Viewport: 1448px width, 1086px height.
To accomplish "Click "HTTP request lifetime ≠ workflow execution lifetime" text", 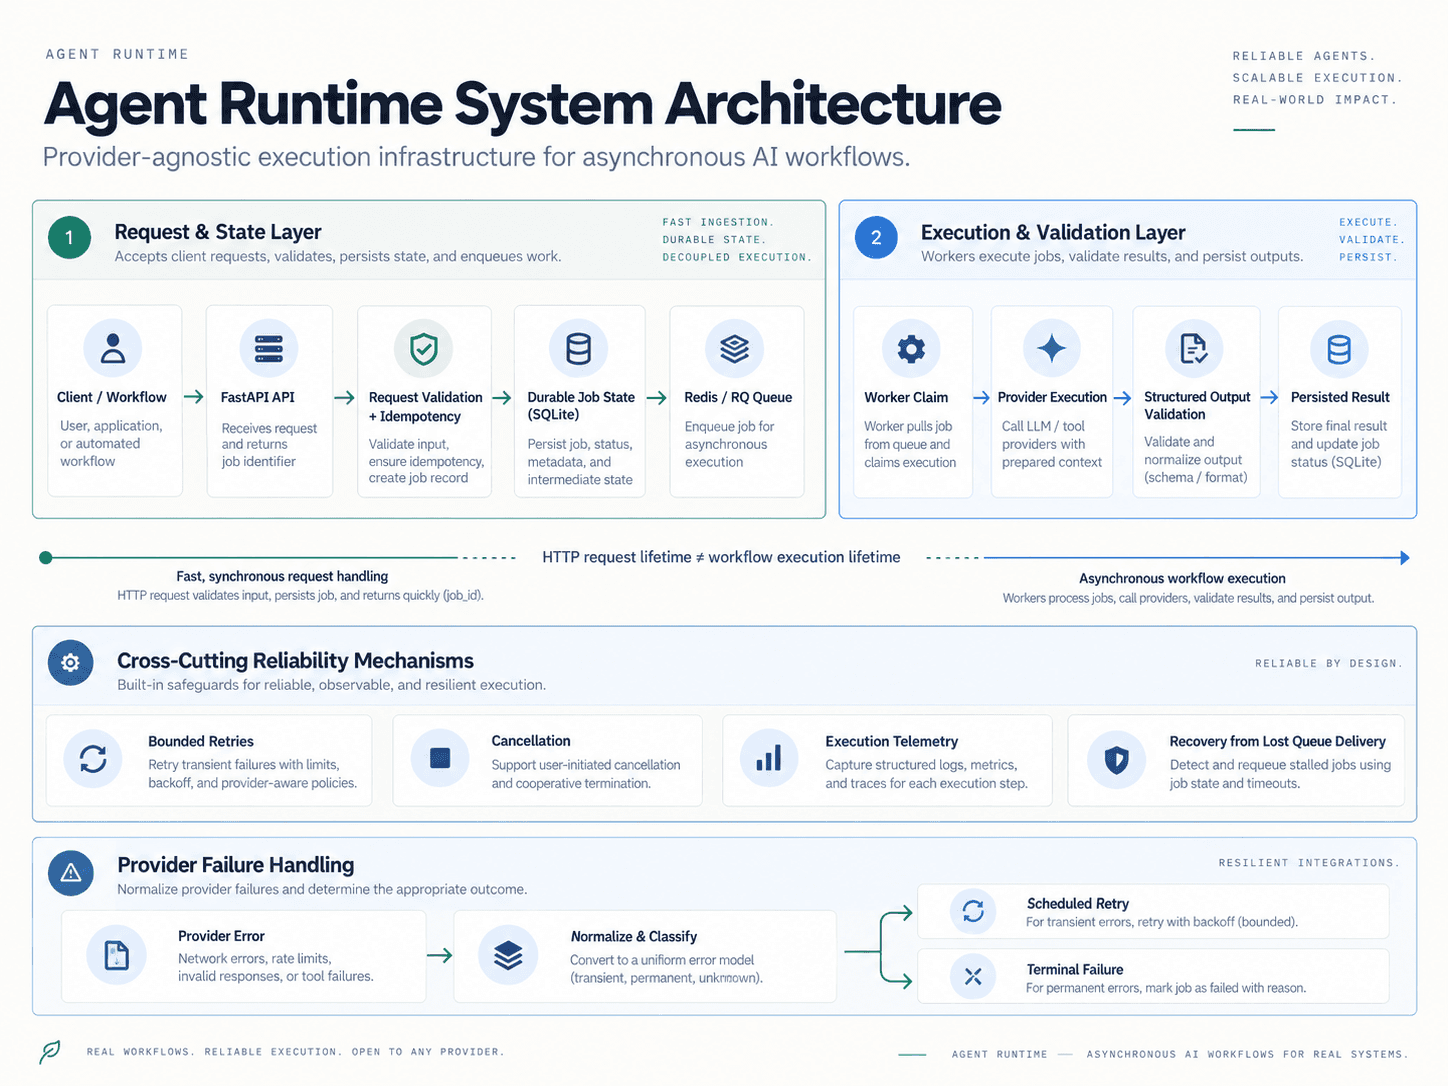I will point(721,557).
